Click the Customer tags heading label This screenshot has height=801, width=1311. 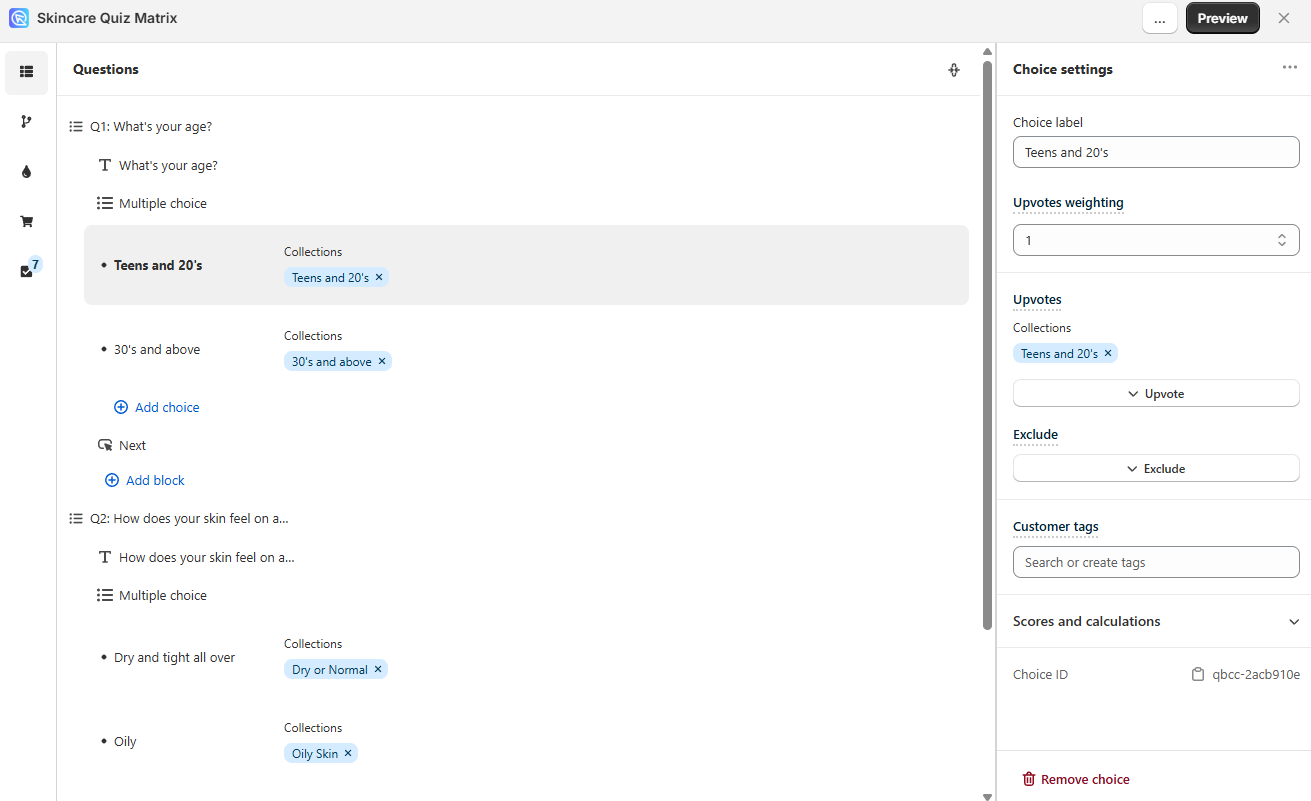tap(1055, 526)
